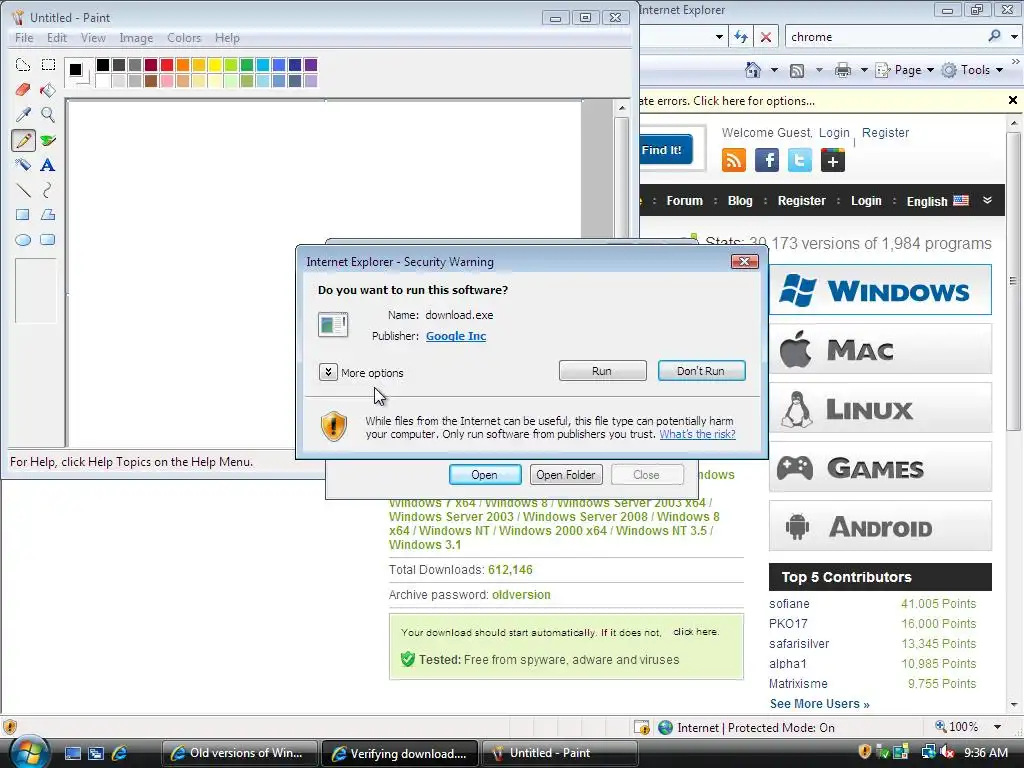Click the magnifier search icon in IE

click(x=994, y=36)
